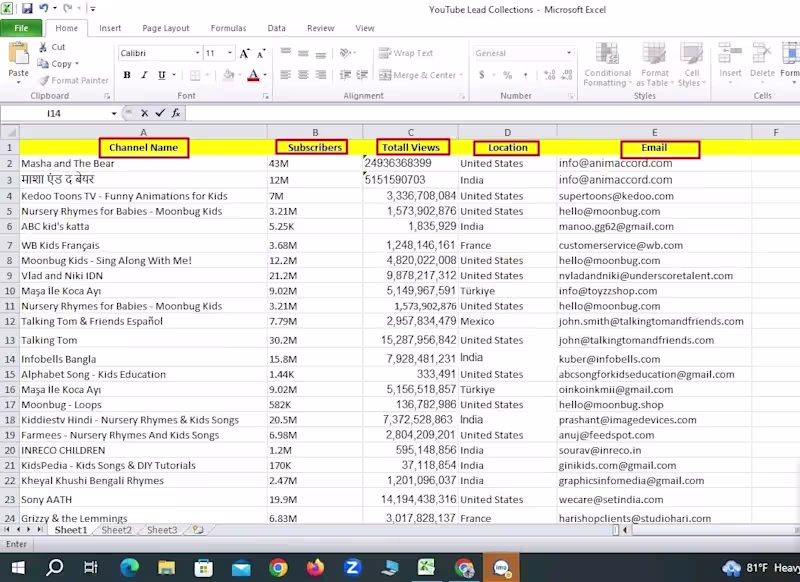The height and width of the screenshot is (582, 800).
Task: Activate the Format Painter brush
Action: [x=44, y=81]
